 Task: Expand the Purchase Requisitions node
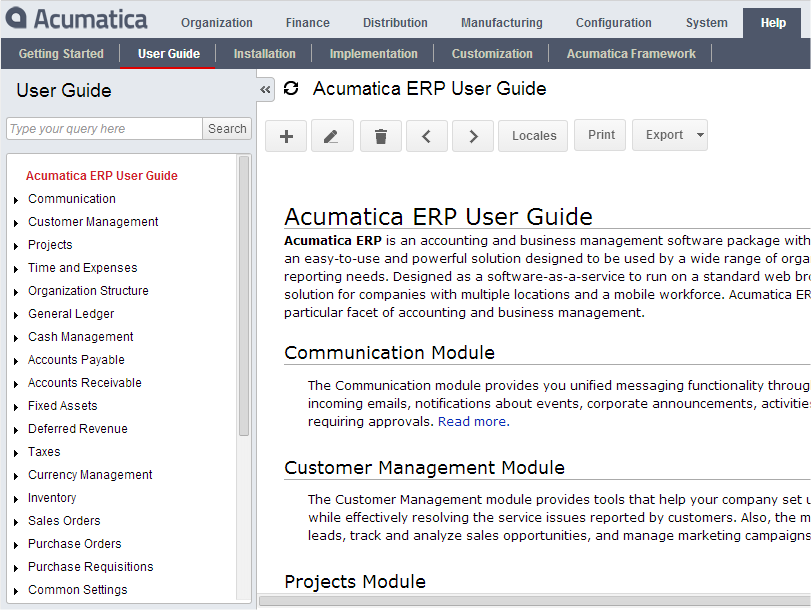[16, 568]
